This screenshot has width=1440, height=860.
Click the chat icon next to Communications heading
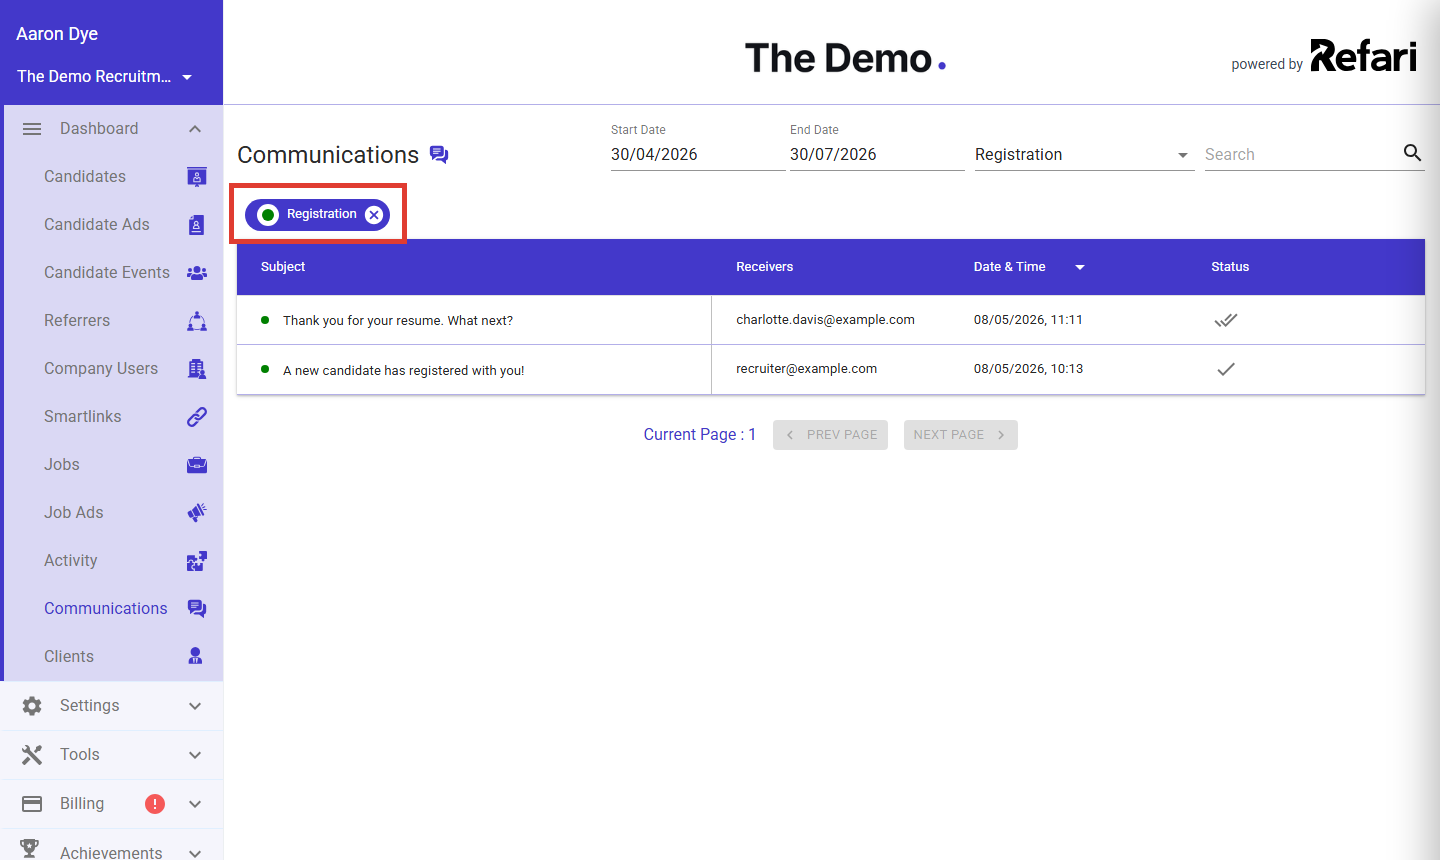[x=439, y=154]
